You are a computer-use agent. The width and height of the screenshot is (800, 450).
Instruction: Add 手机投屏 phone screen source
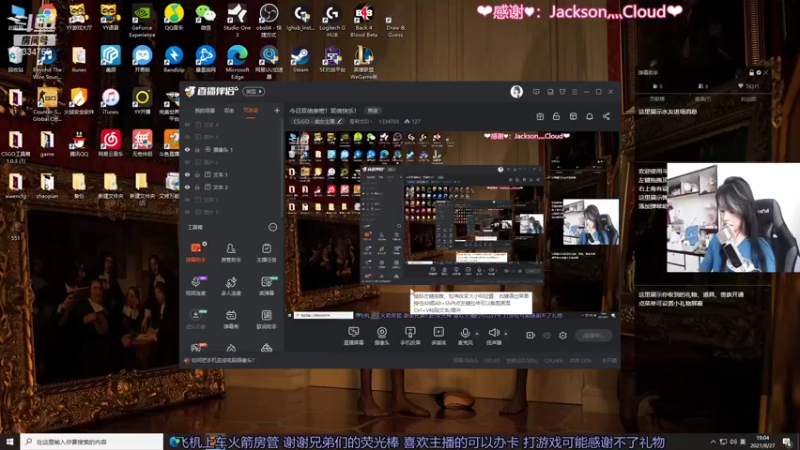point(410,336)
